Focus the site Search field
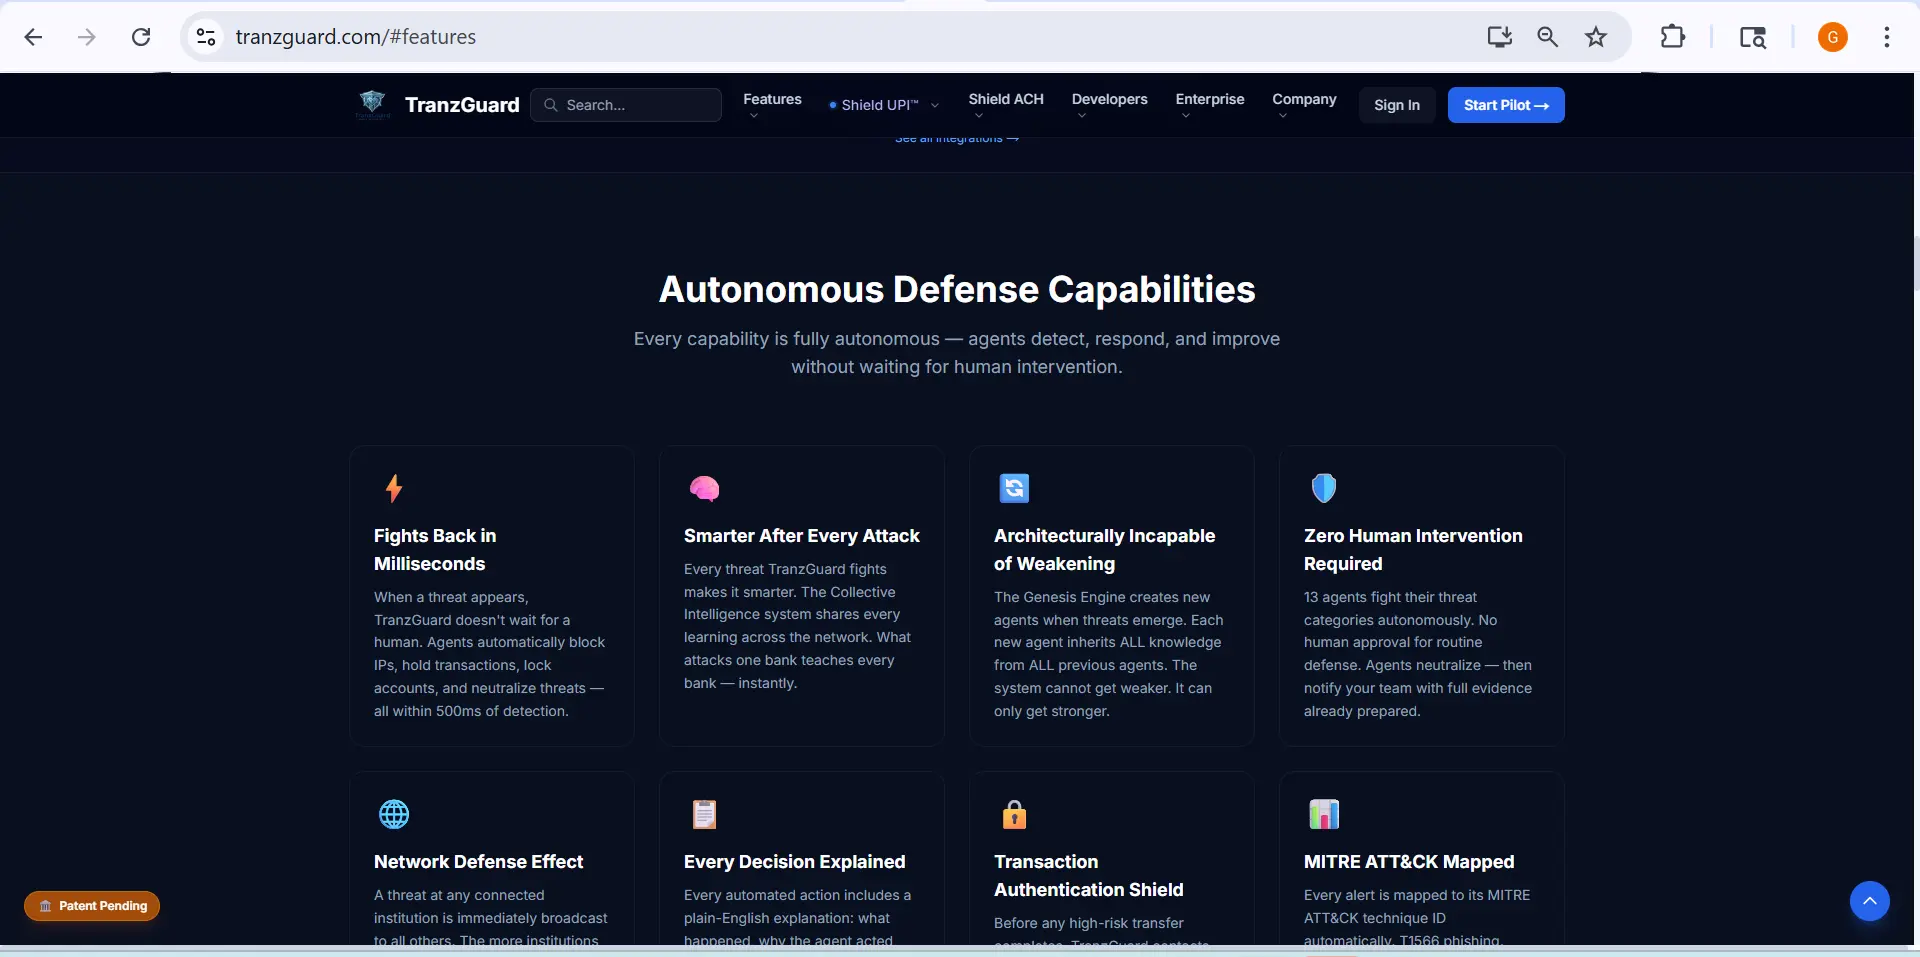The image size is (1920, 957). pos(626,105)
